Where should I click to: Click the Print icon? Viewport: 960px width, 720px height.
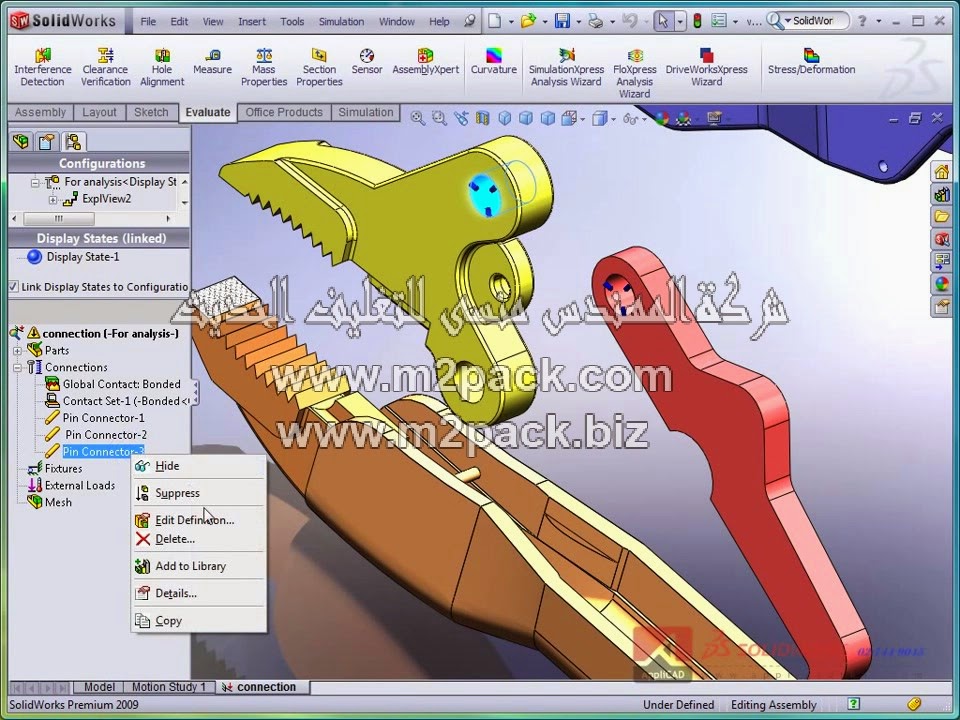tap(596, 21)
